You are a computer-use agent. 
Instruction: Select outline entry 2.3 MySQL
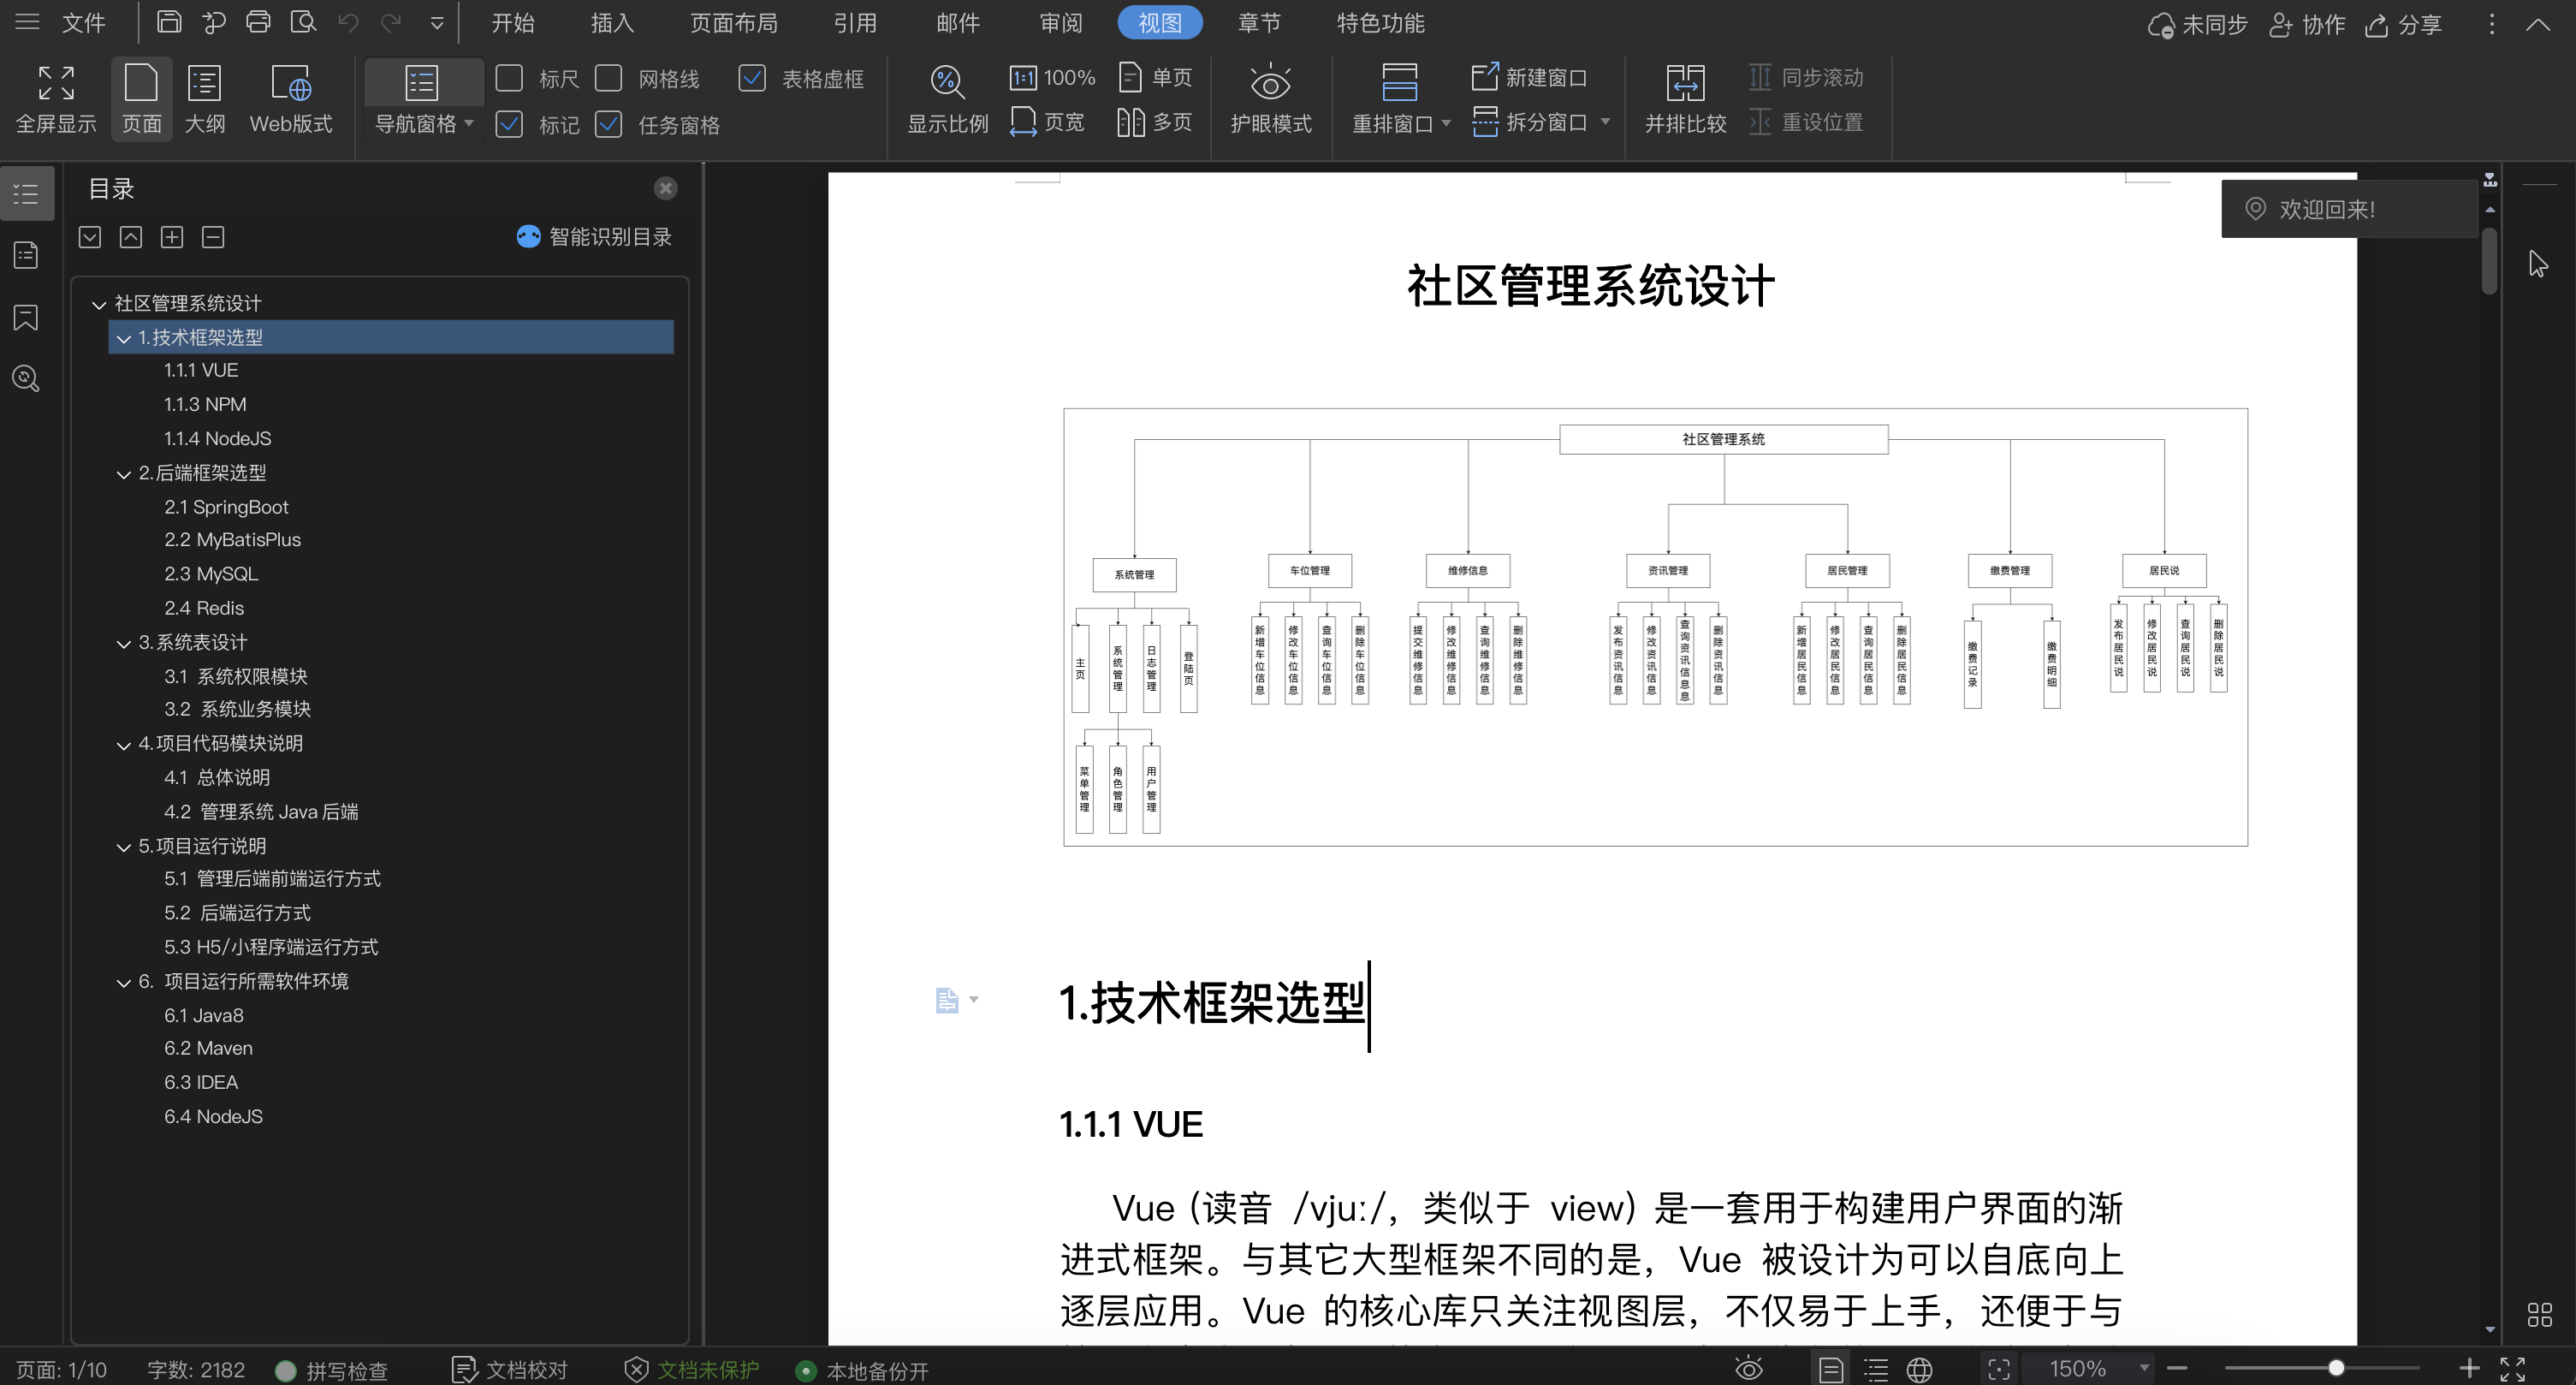pos(211,574)
